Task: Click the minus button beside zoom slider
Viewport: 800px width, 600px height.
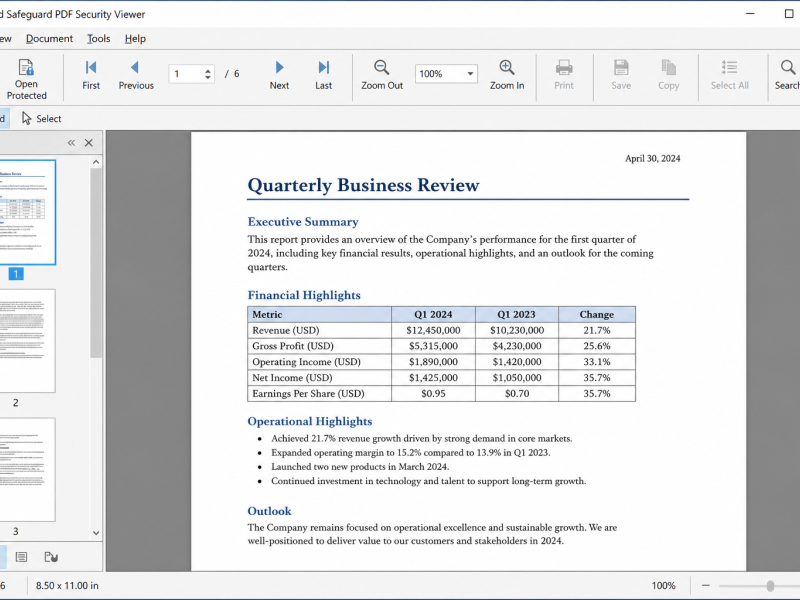Action: [706, 586]
